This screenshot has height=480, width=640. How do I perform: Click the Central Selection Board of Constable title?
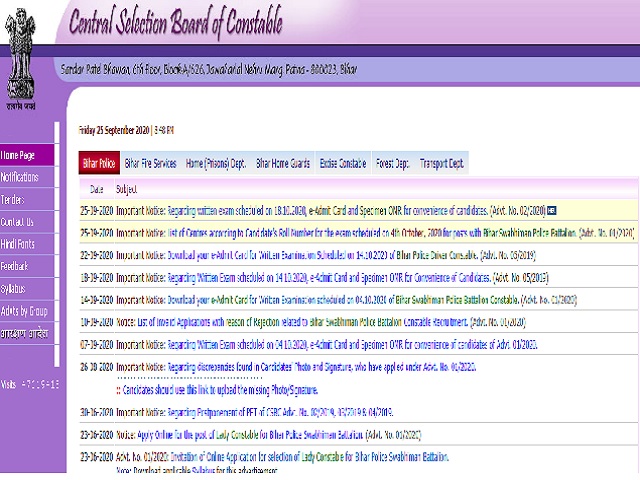pos(176,21)
